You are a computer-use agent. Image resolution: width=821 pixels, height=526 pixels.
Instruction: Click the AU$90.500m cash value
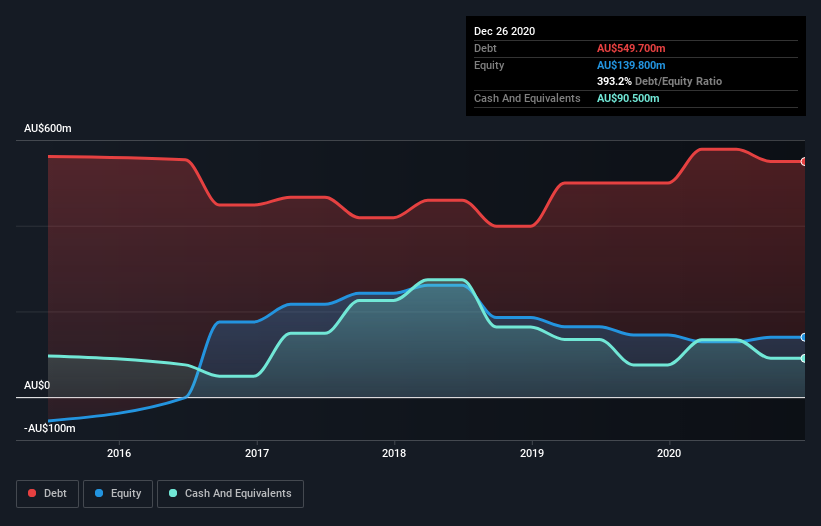pos(628,98)
